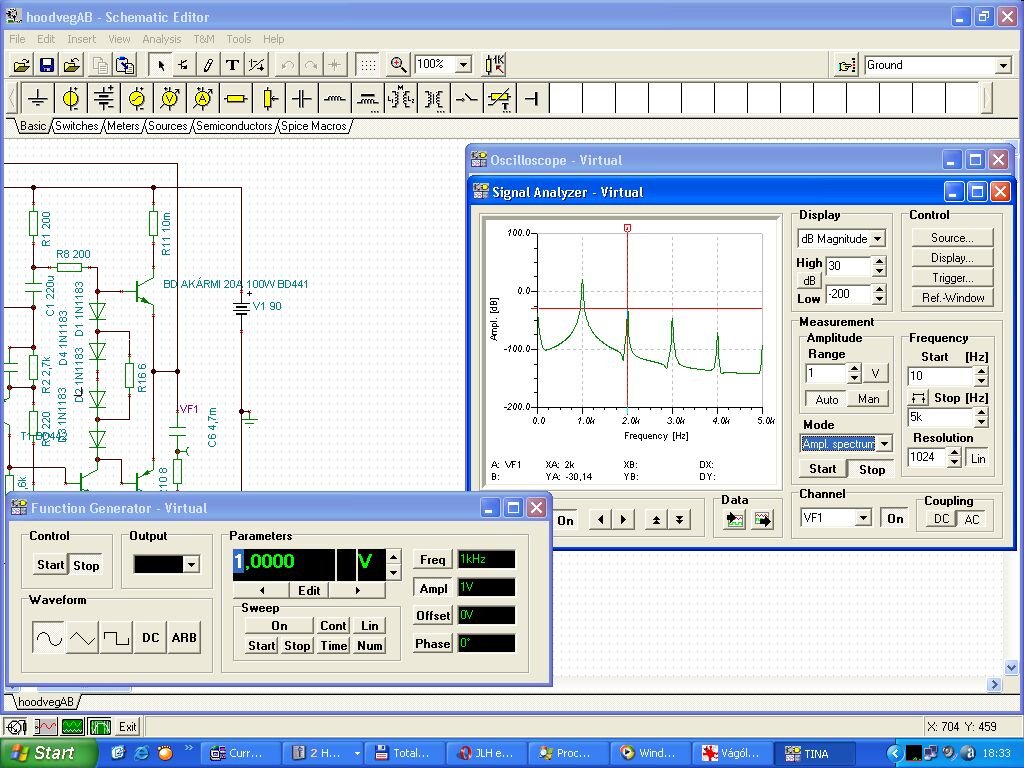Insert a resistor from the component toolbar
1024x768 pixels.
236,98
